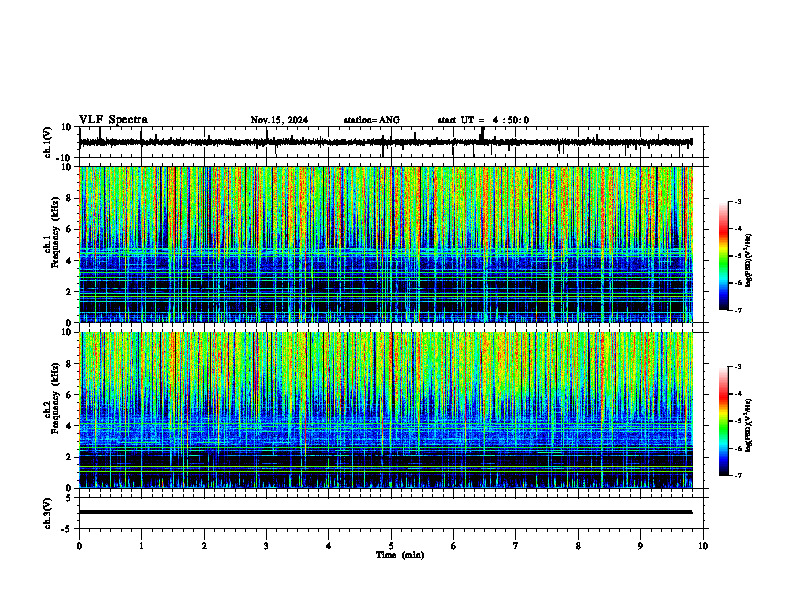Click the ch.3 flat voltage trace
This screenshot has width=792, height=612.
click(386, 512)
